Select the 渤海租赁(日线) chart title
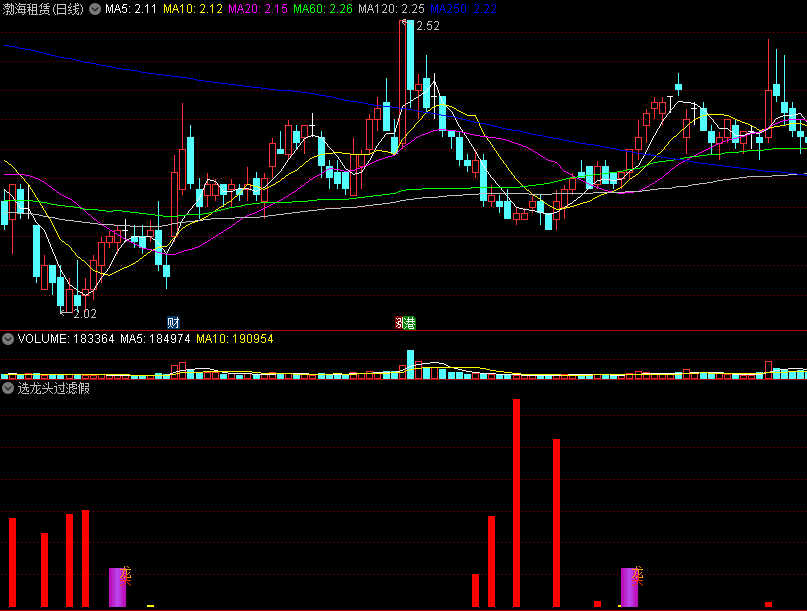 (x=43, y=9)
